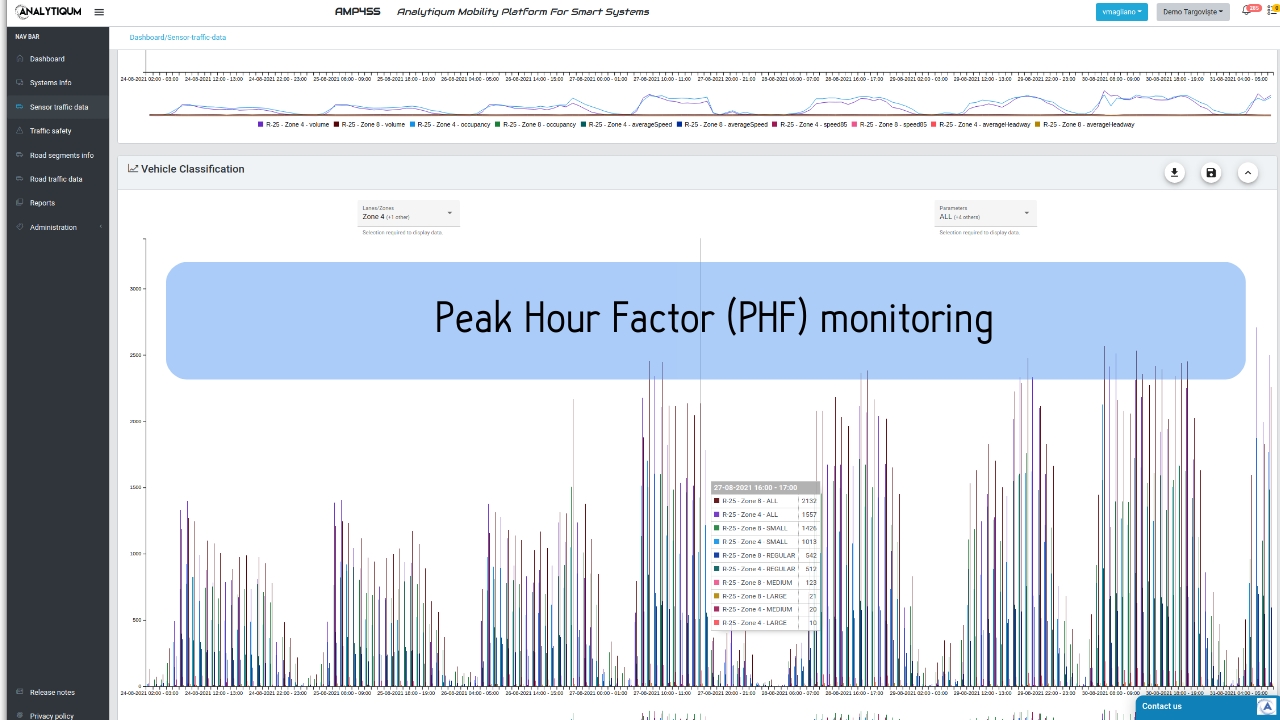Open the Demo Targoviste dropdown
1280x720 pixels.
point(1193,12)
